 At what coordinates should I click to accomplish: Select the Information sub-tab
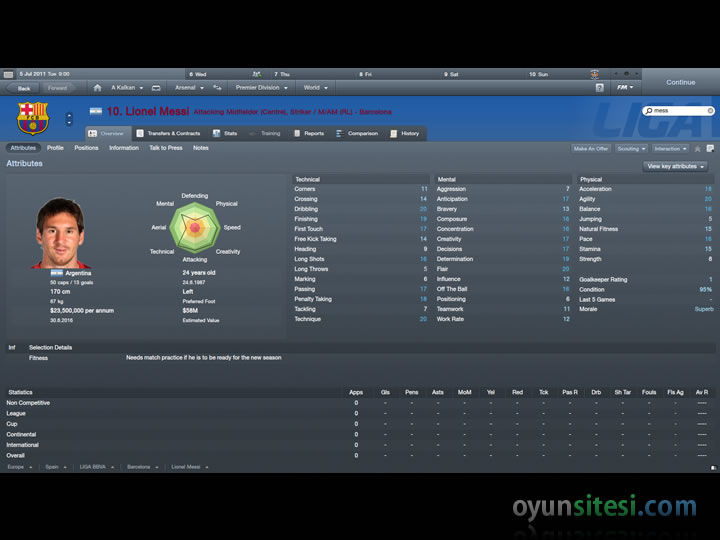tap(124, 148)
